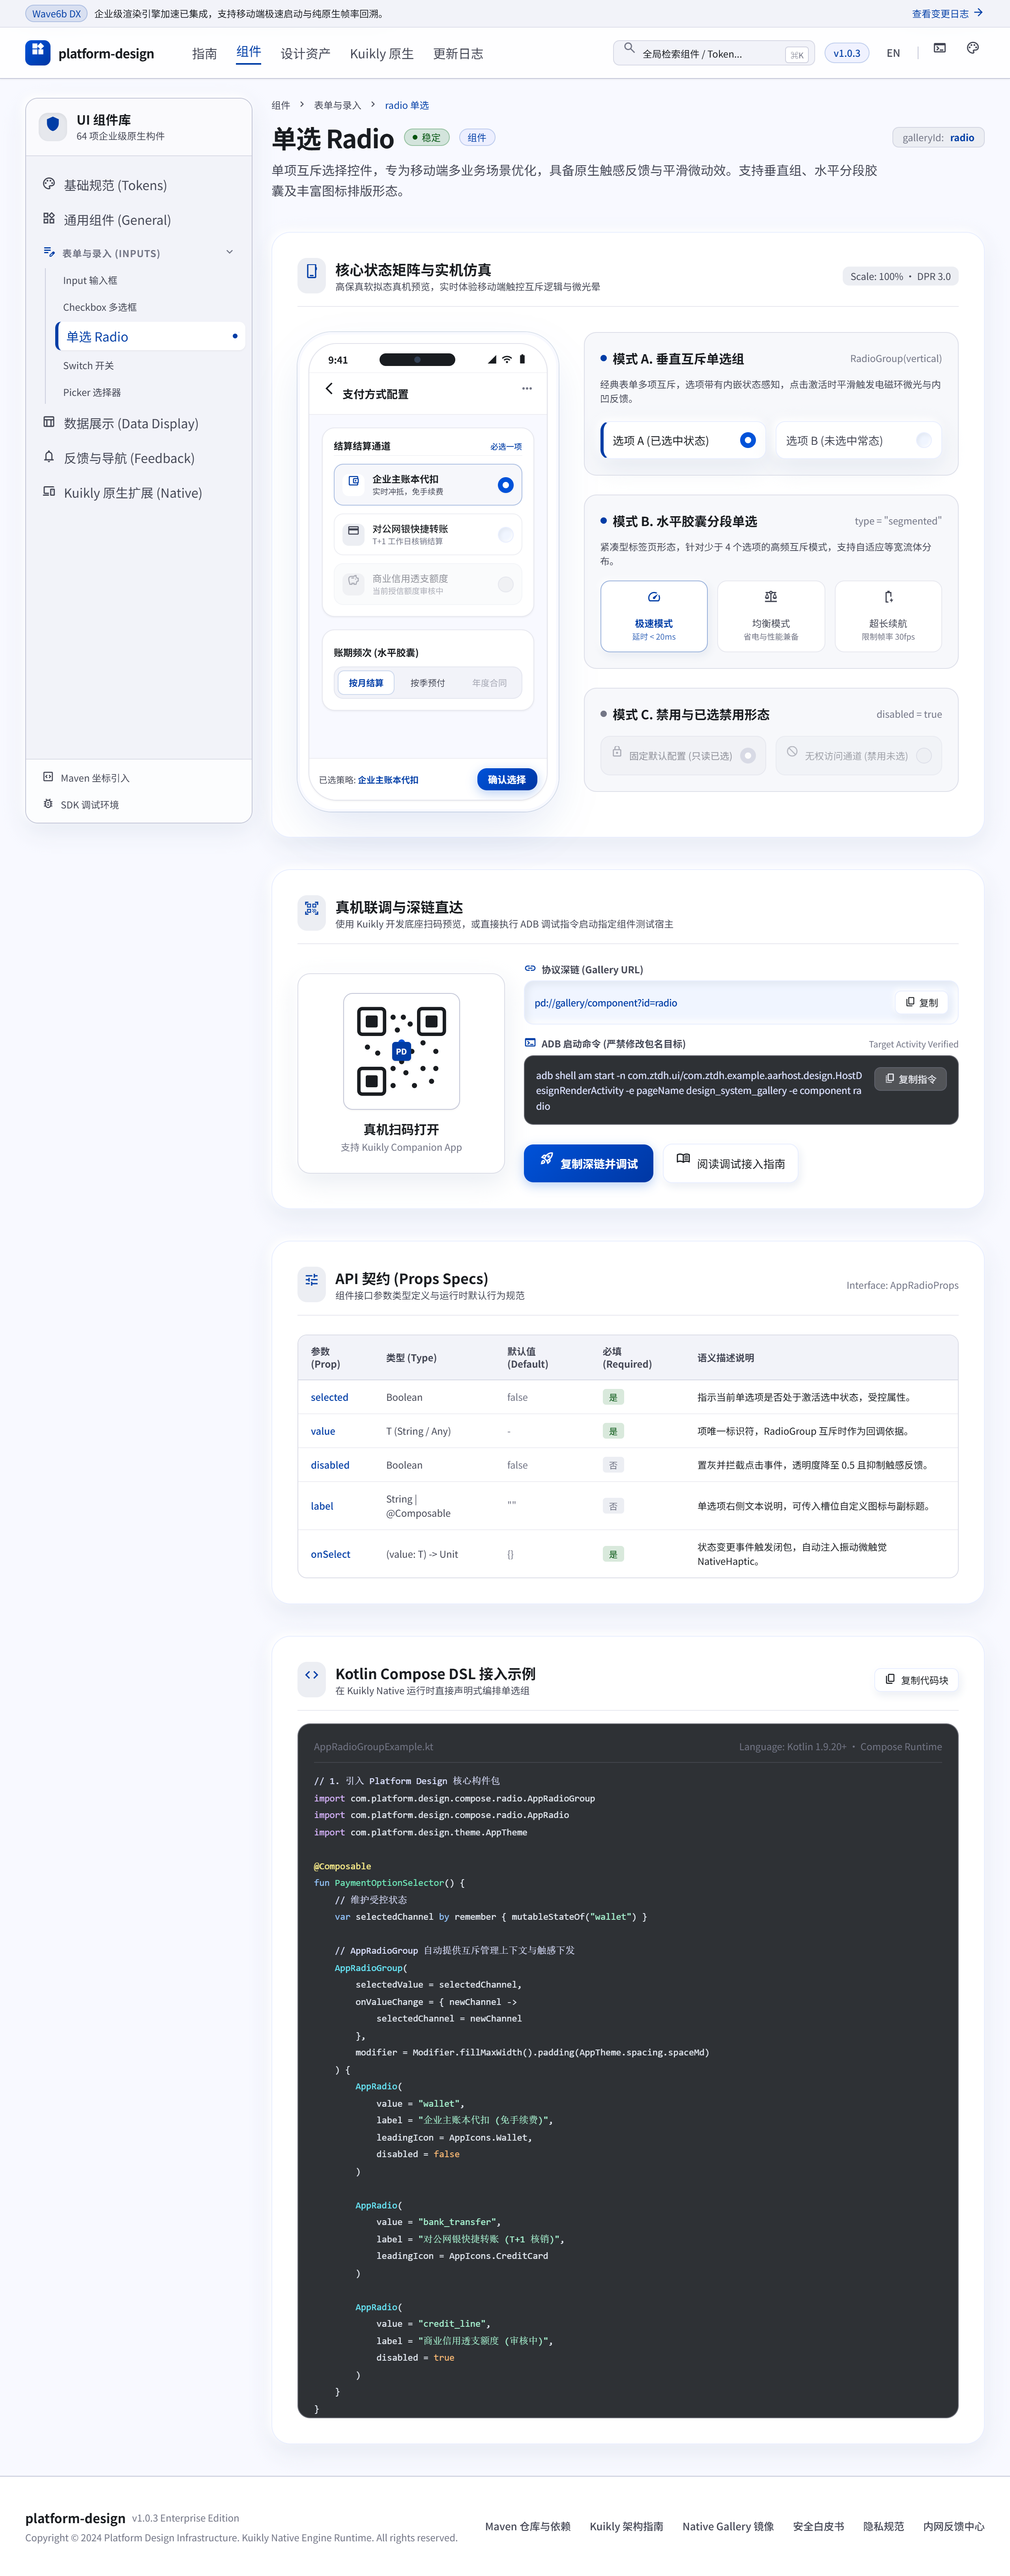The image size is (1010, 2576).
Task: Click the 复制代码块 button
Action: pos(917,1680)
